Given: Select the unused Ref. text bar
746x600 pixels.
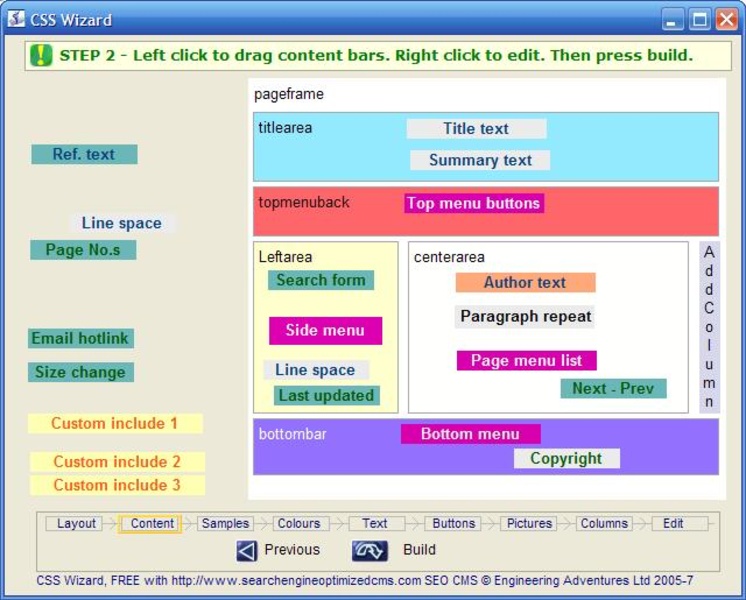Looking at the screenshot, I should click(x=84, y=155).
